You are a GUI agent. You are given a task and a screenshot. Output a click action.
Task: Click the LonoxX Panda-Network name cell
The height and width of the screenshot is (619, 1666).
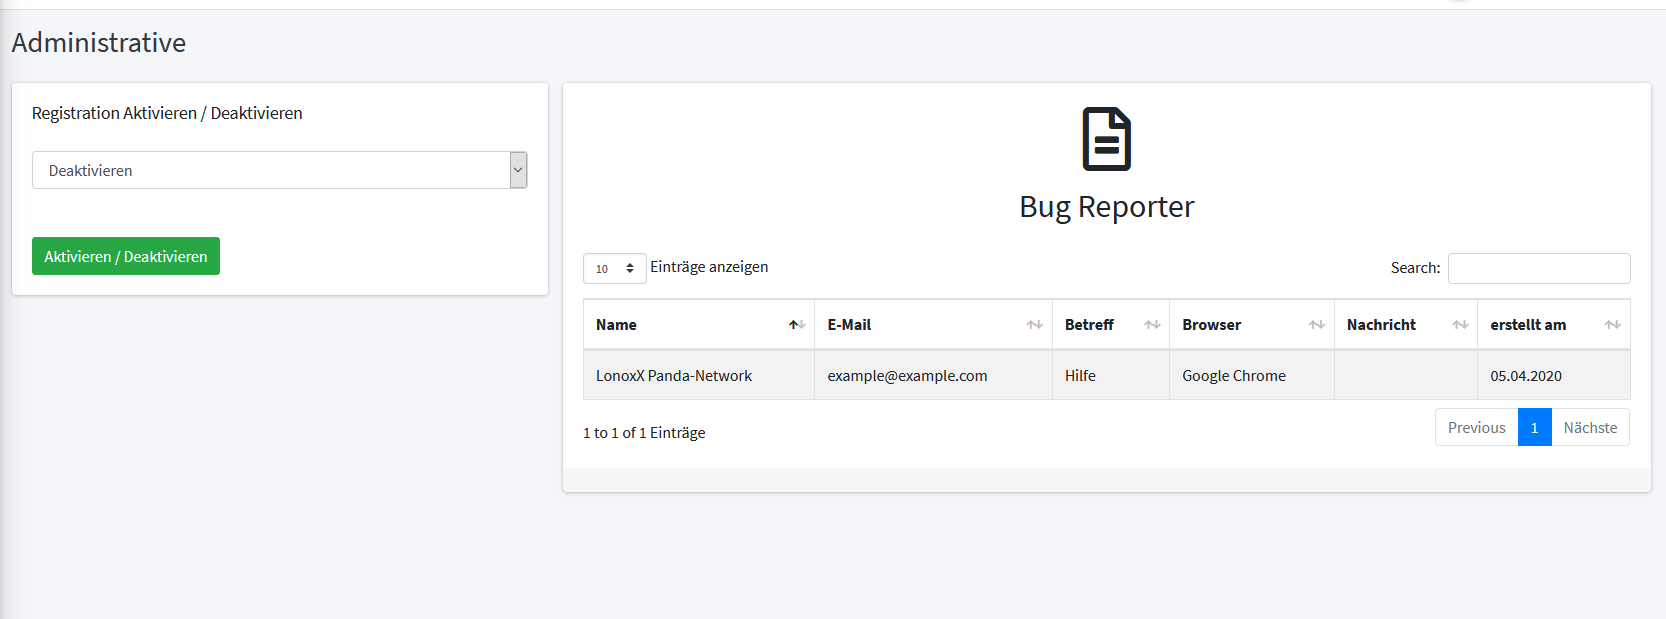(674, 376)
